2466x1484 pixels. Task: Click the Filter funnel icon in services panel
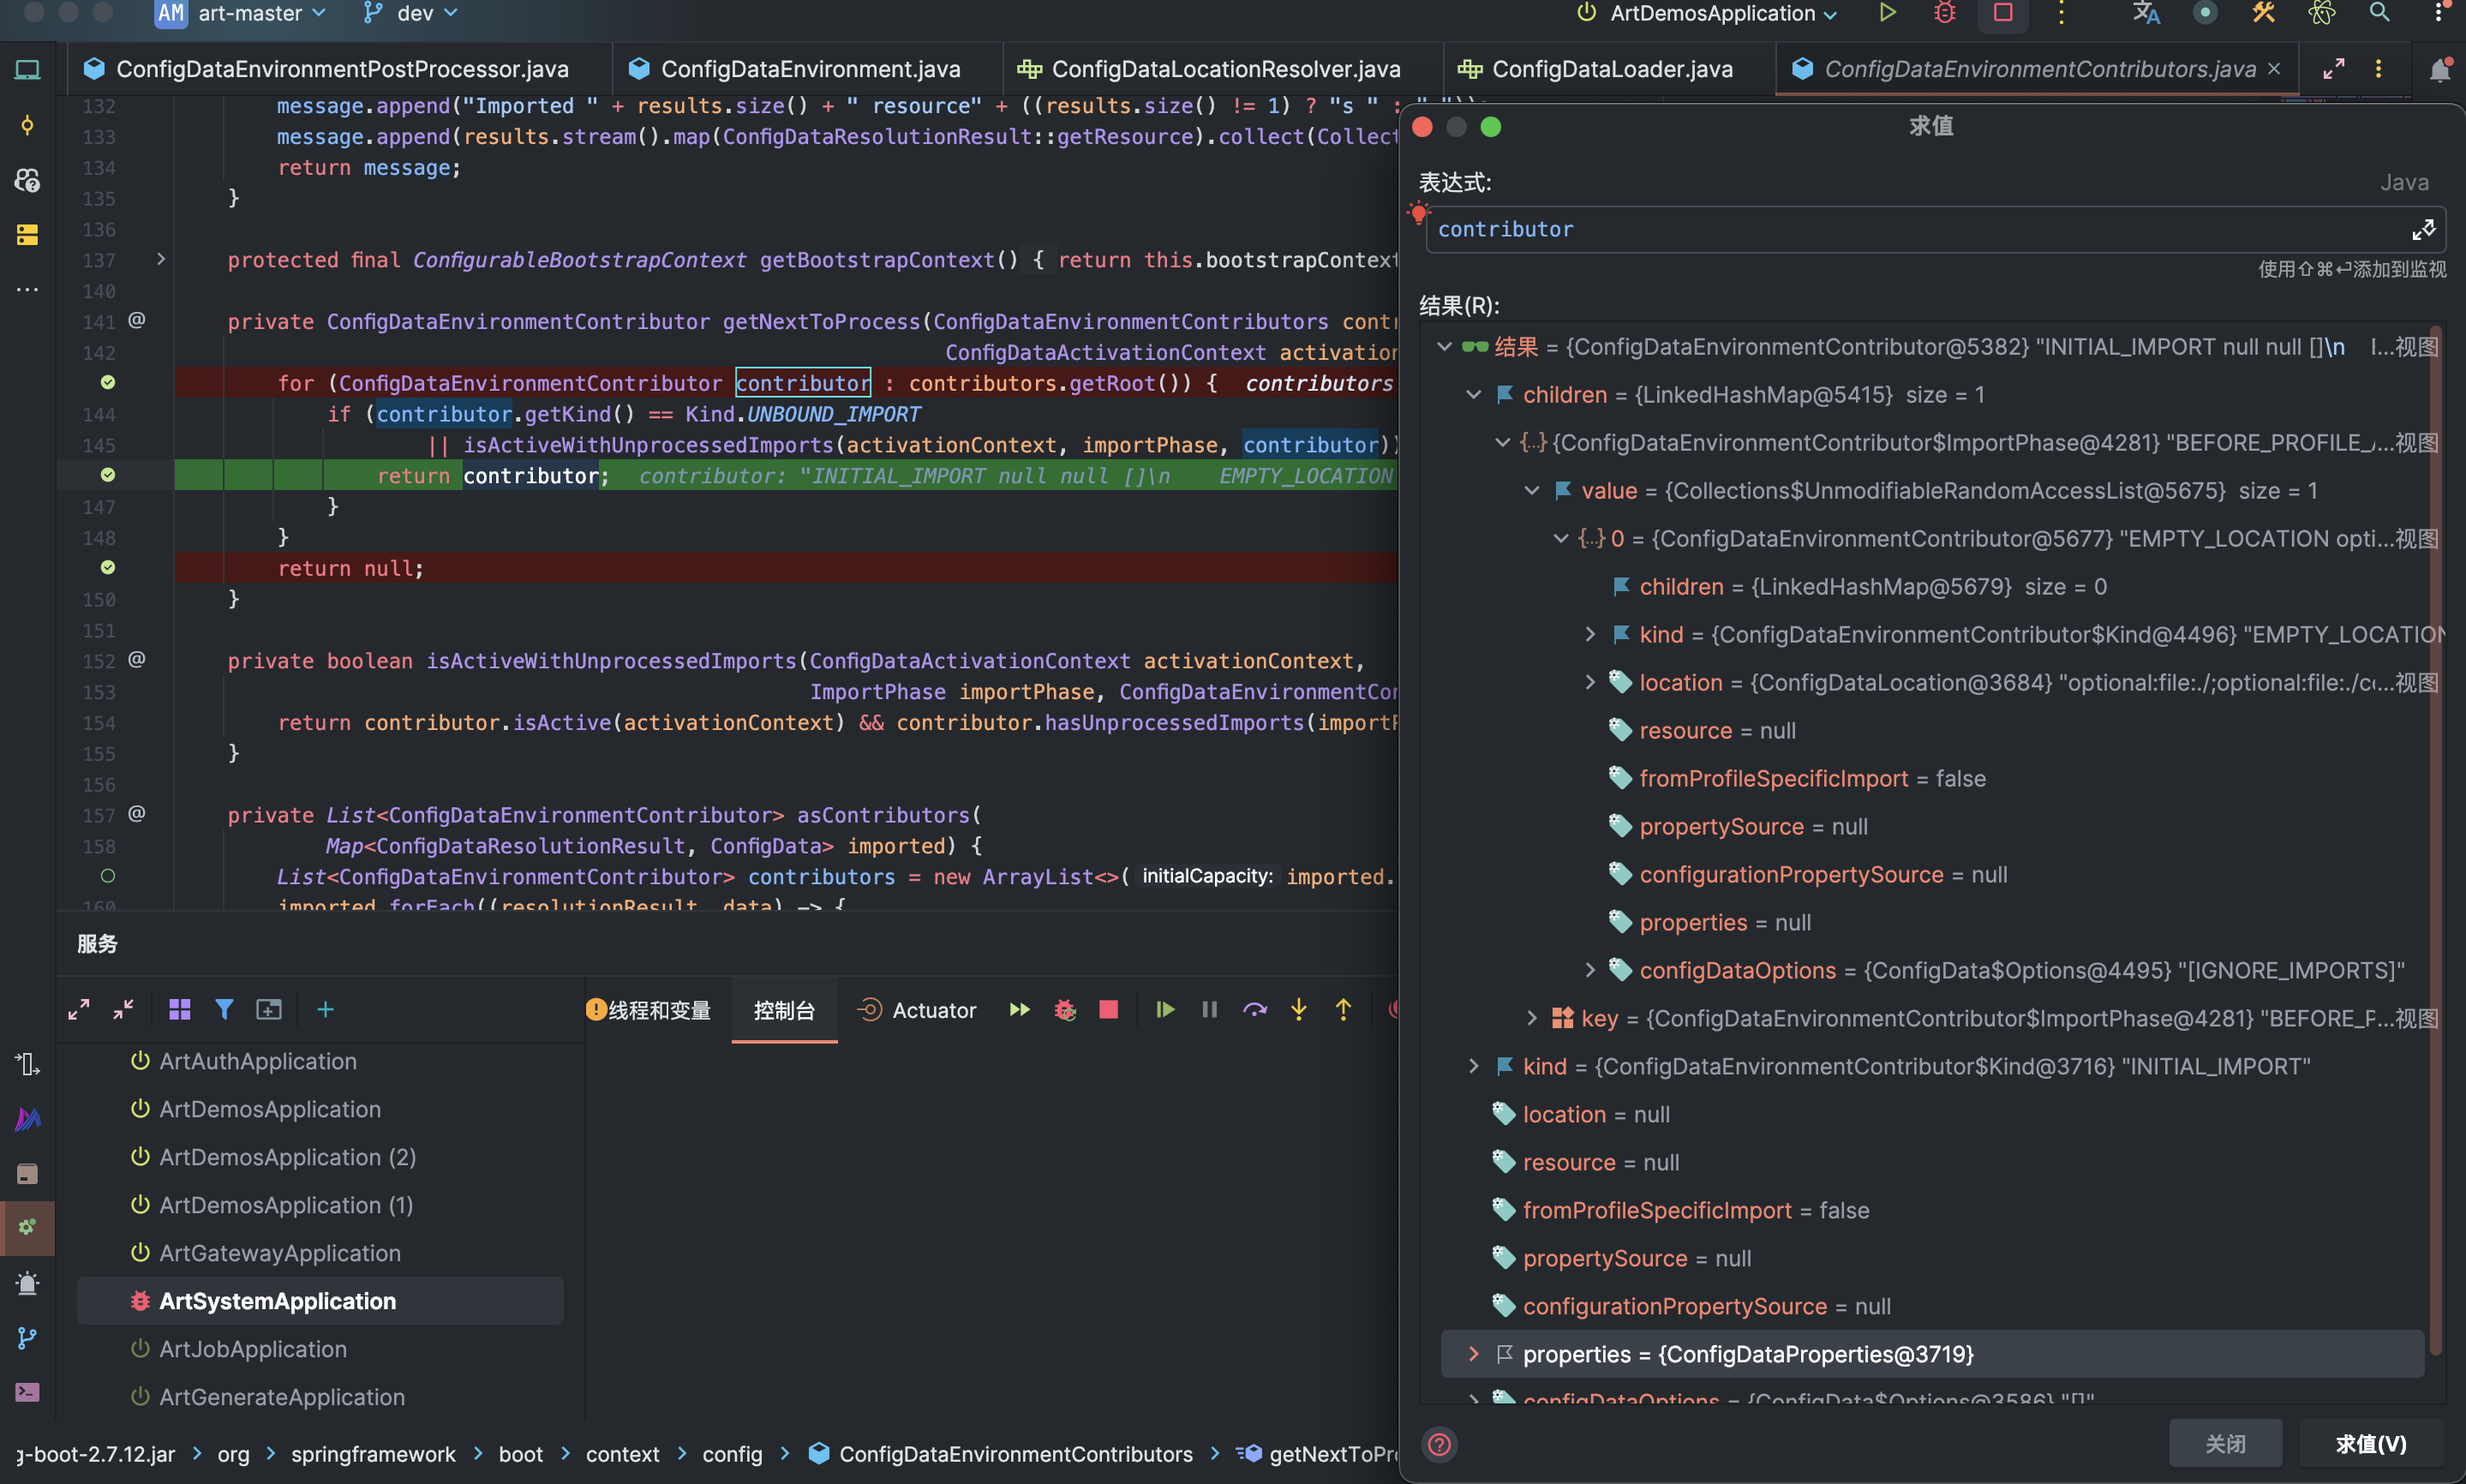[x=224, y=1010]
